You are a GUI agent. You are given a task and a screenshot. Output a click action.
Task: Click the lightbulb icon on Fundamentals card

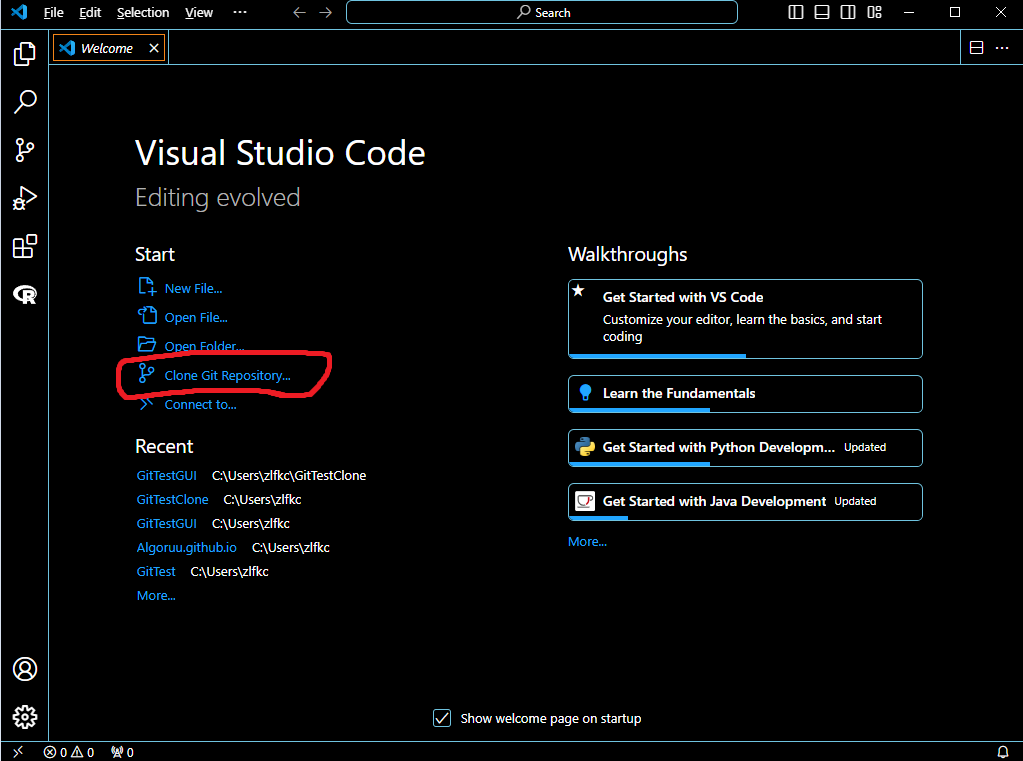point(585,392)
